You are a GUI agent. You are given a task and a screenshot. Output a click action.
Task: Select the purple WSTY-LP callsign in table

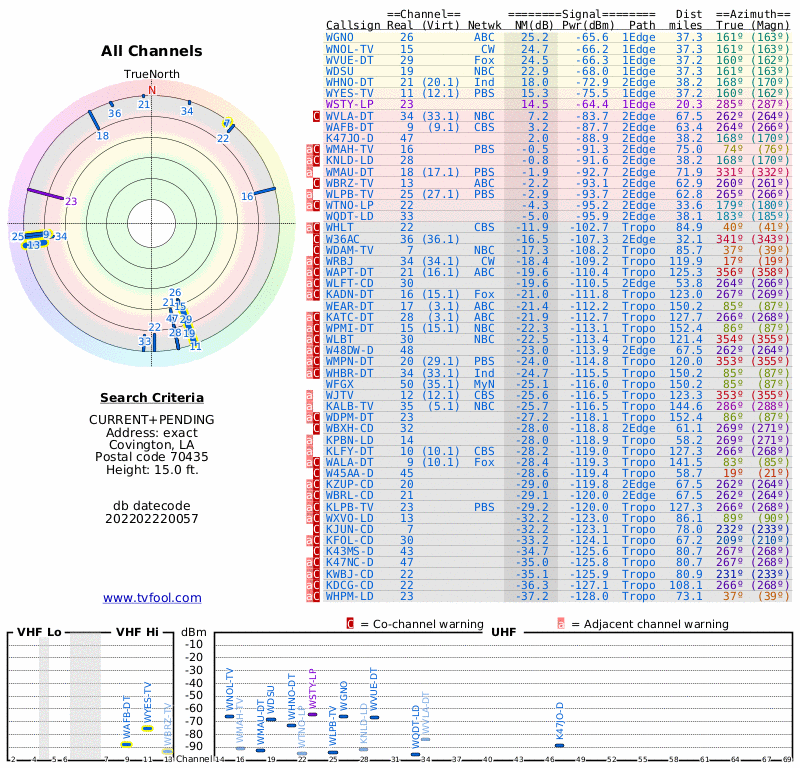click(349, 104)
